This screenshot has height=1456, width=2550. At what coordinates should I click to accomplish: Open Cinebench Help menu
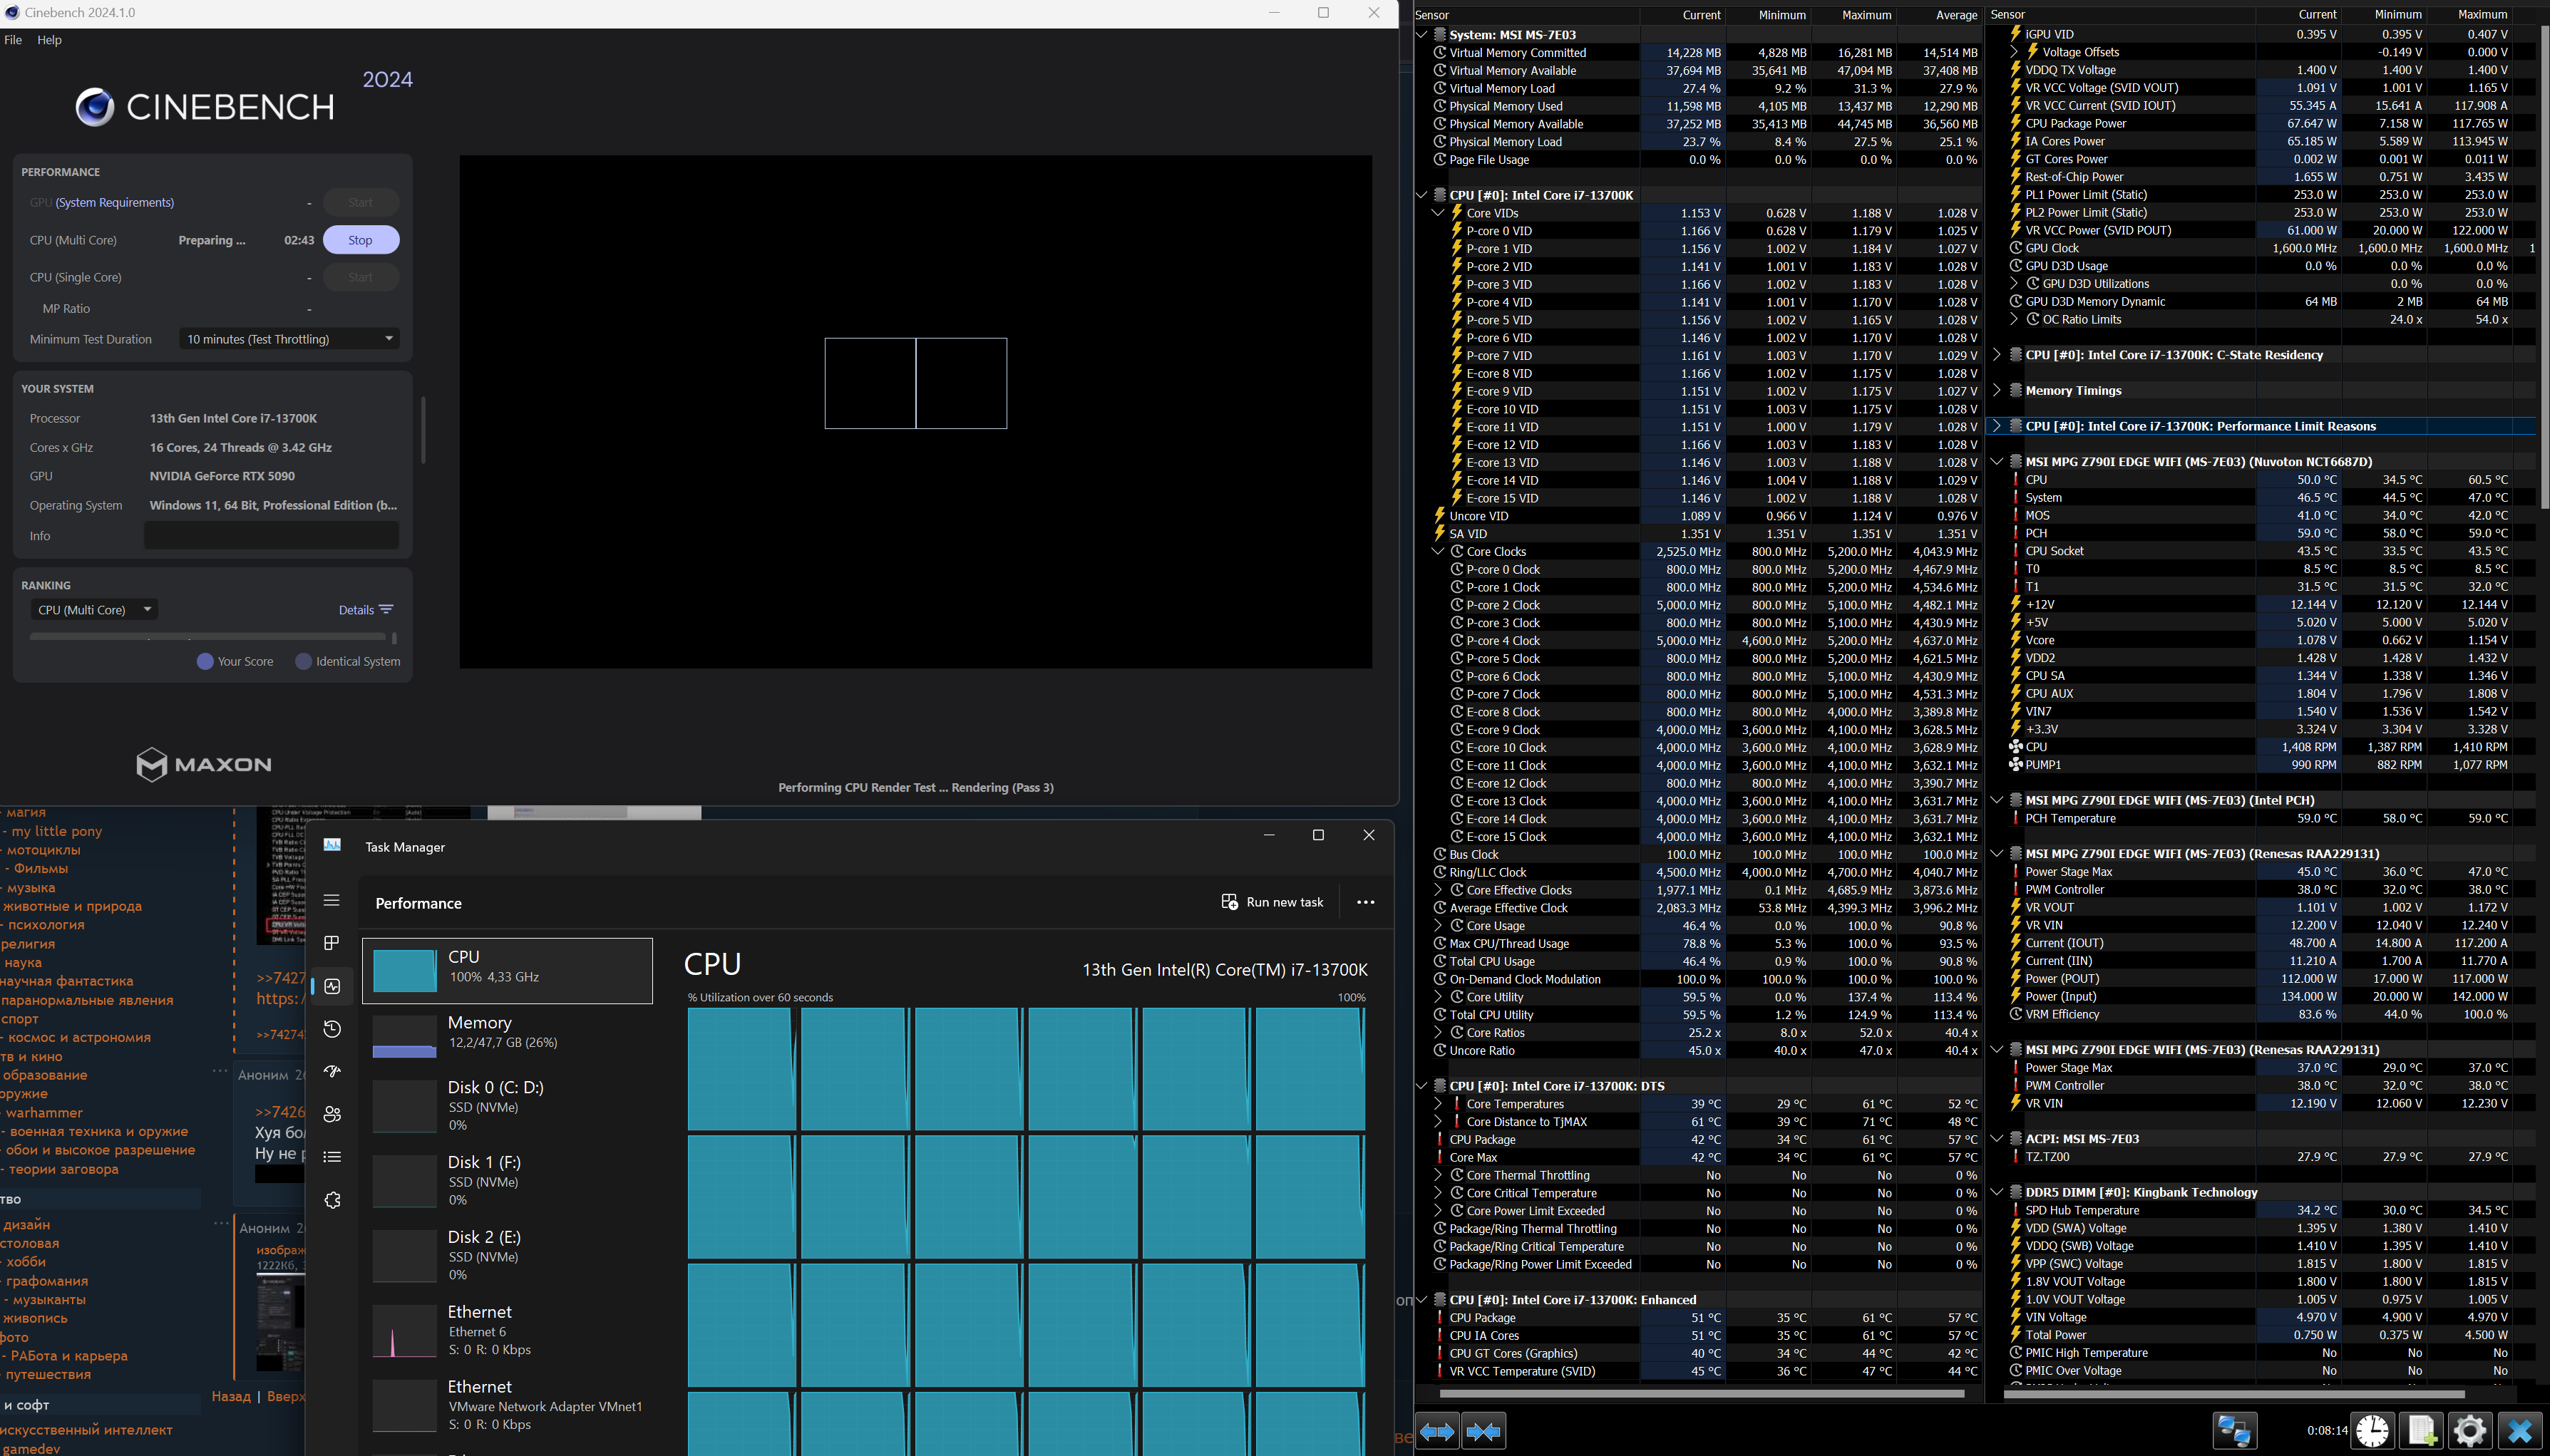pos(49,40)
